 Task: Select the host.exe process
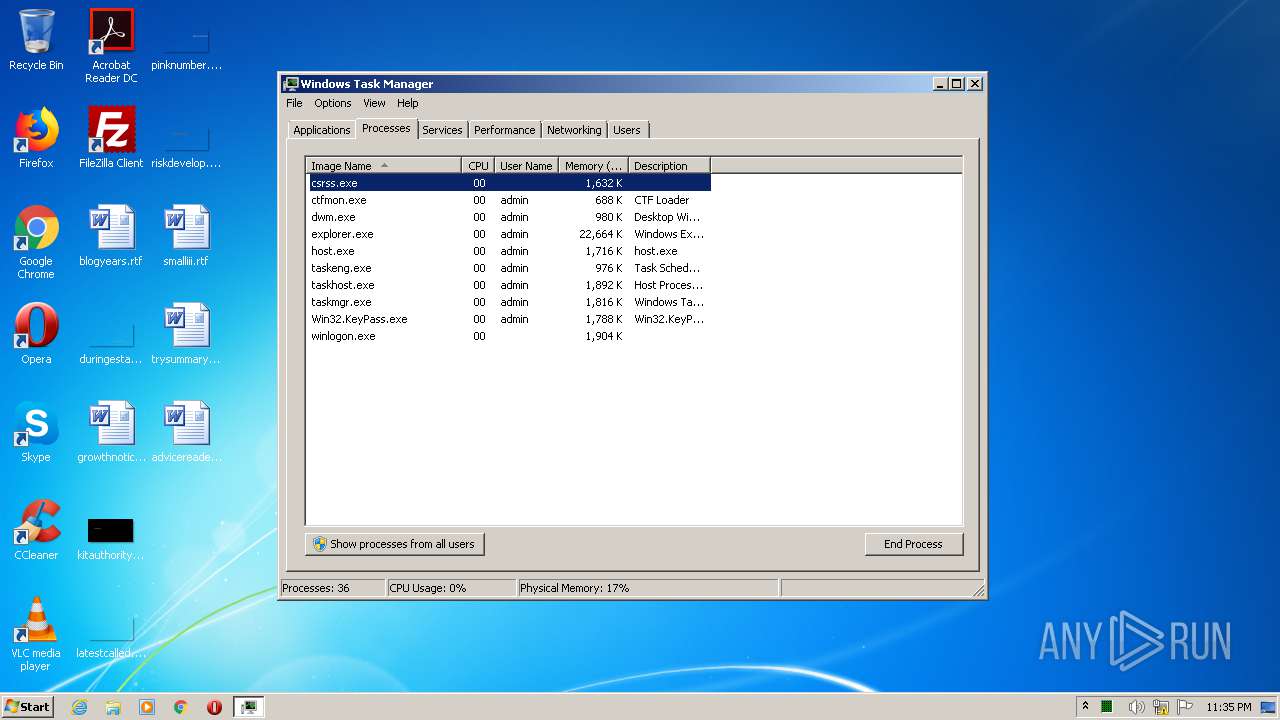coord(509,251)
